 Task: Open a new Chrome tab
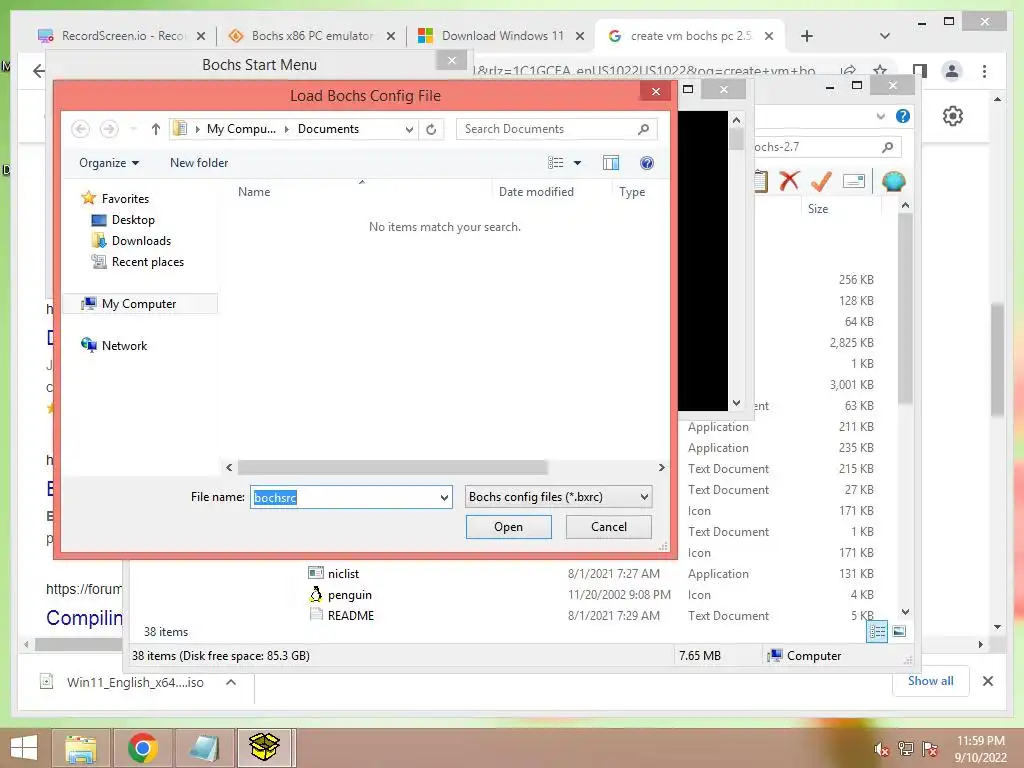pos(807,36)
